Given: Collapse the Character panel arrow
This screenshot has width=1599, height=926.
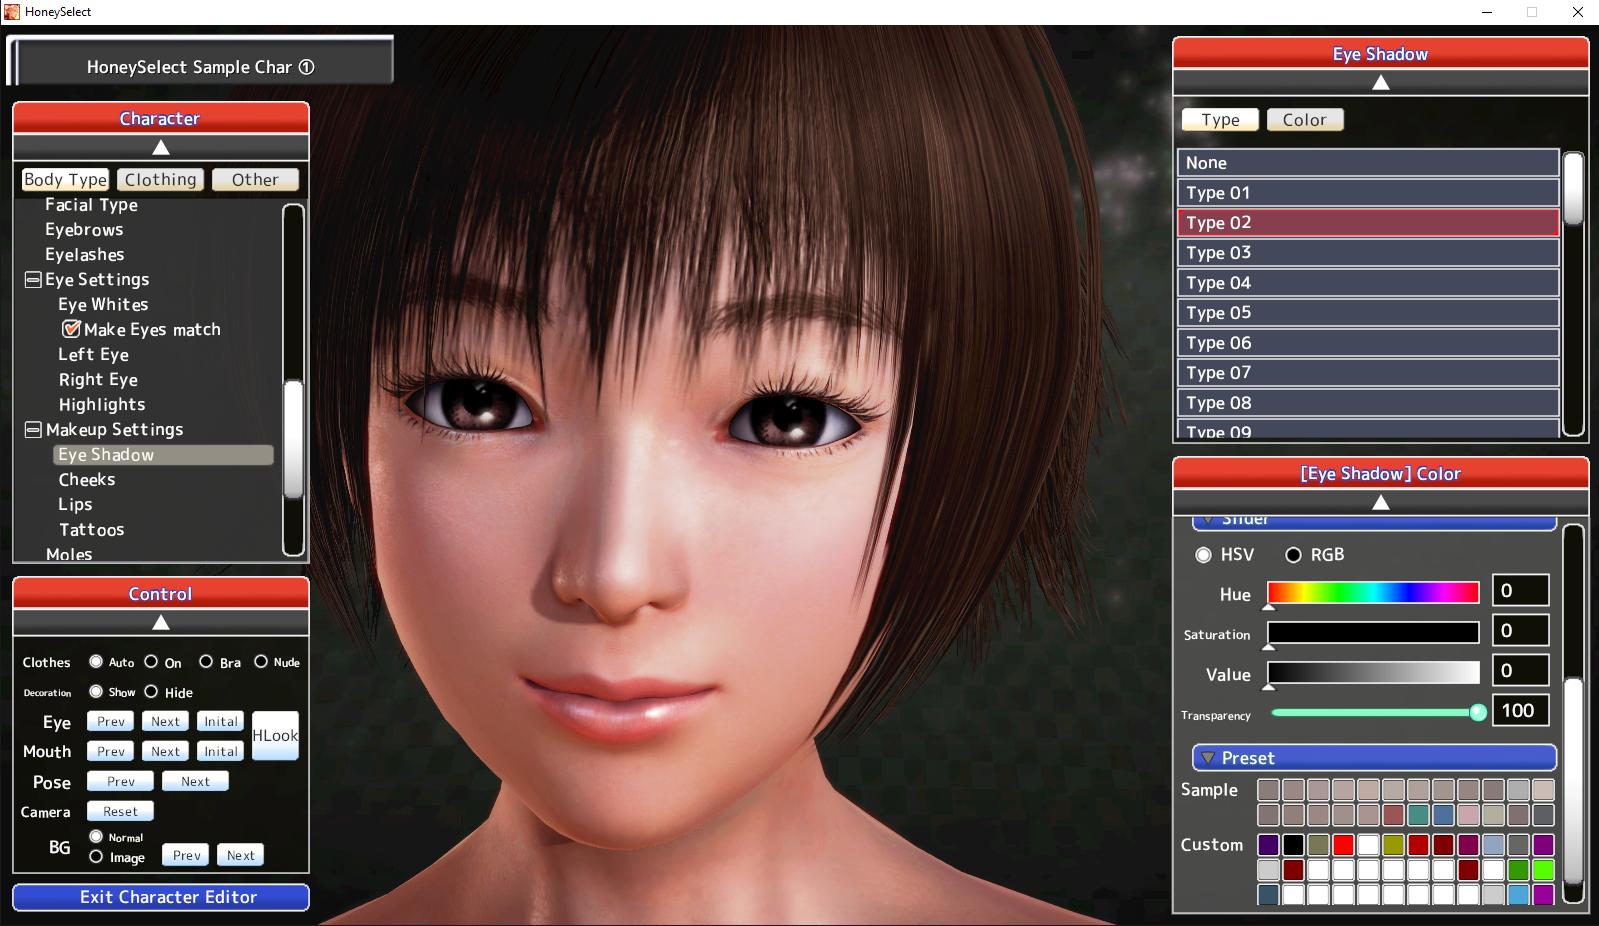Looking at the screenshot, I should coord(160,148).
